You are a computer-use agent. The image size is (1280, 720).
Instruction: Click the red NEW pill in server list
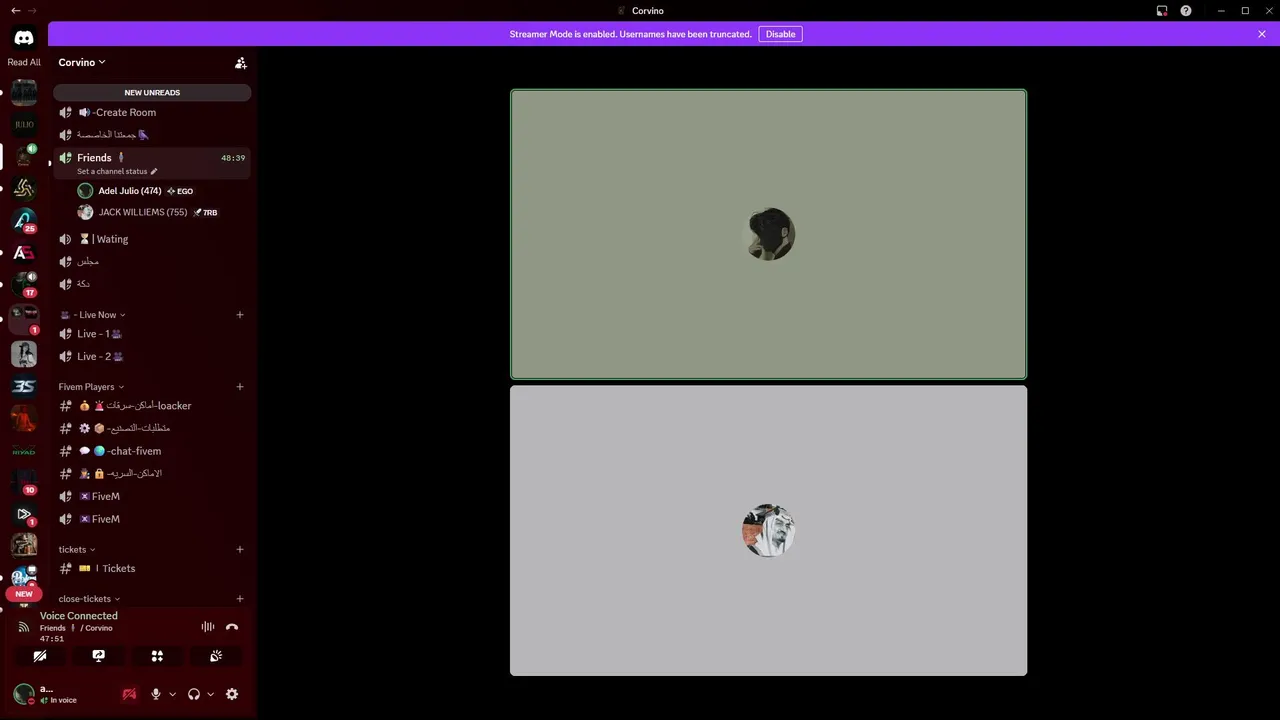24,594
